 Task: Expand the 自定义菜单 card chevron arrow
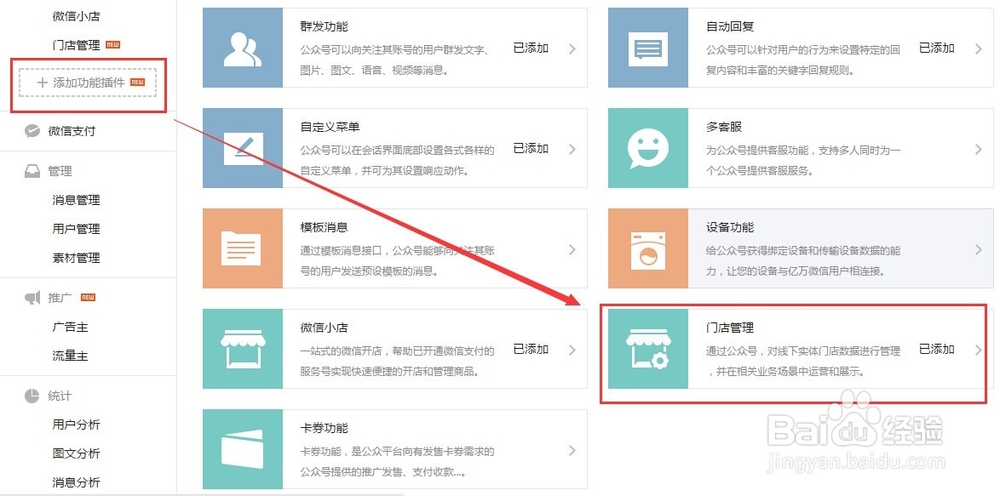(572, 149)
